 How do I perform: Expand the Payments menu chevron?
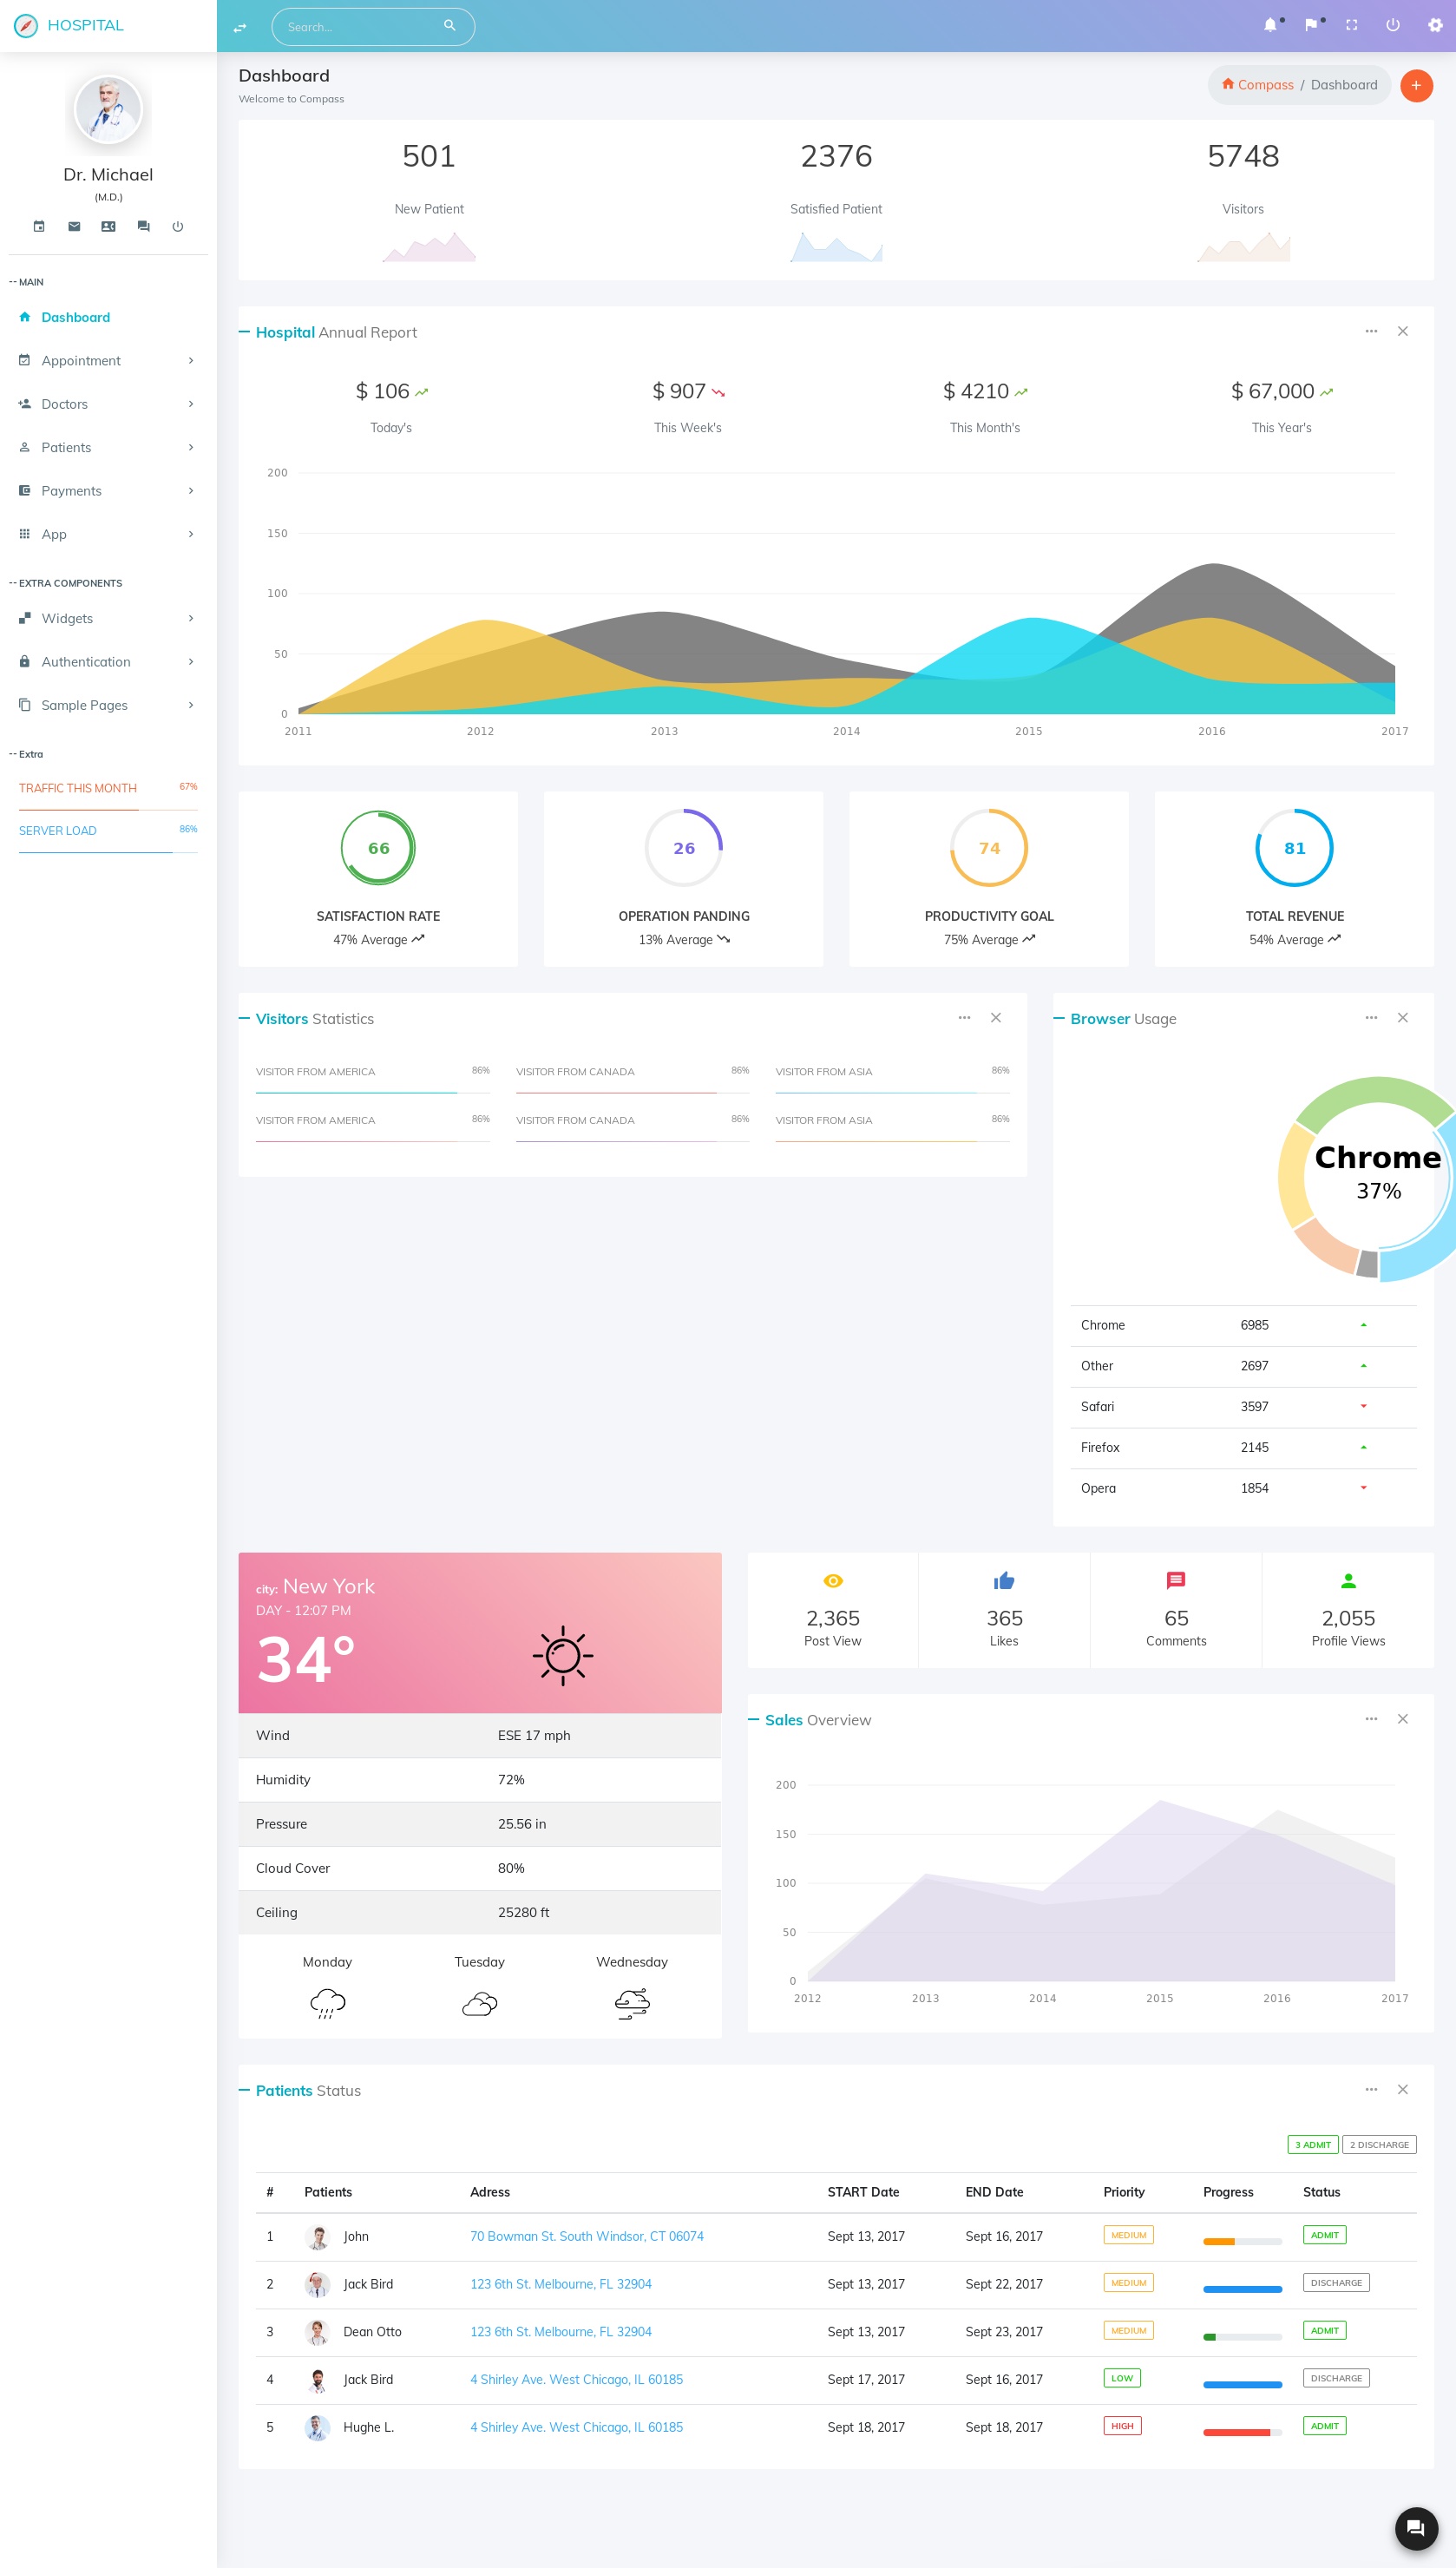tap(191, 491)
